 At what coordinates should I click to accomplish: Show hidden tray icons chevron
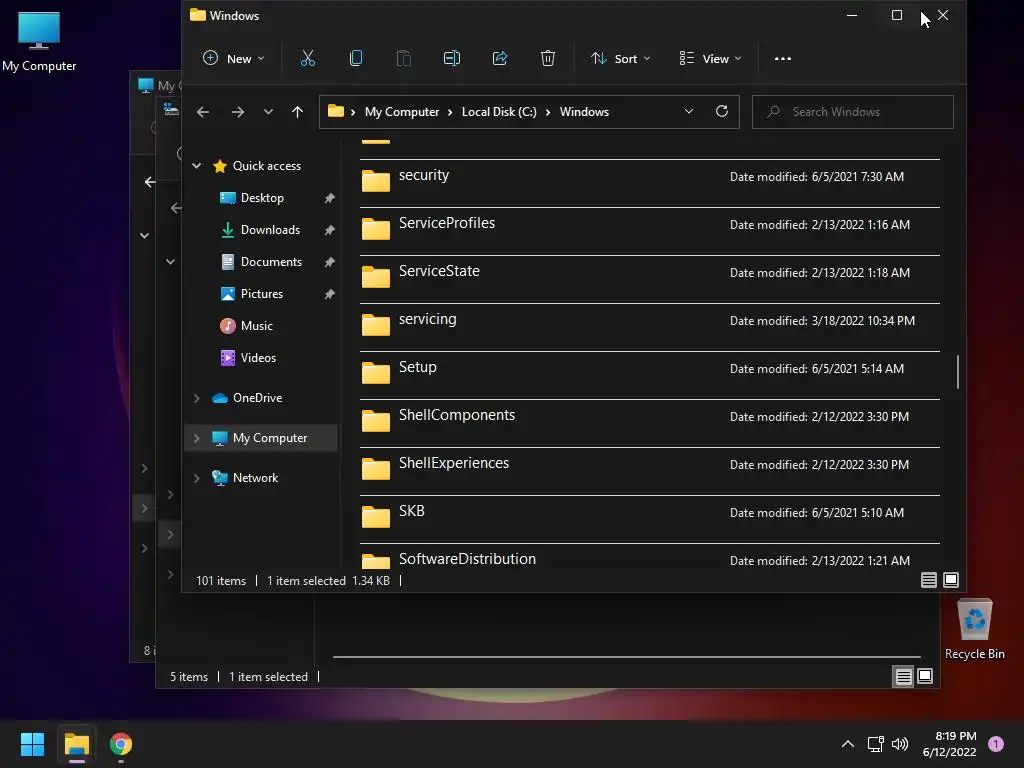click(848, 744)
